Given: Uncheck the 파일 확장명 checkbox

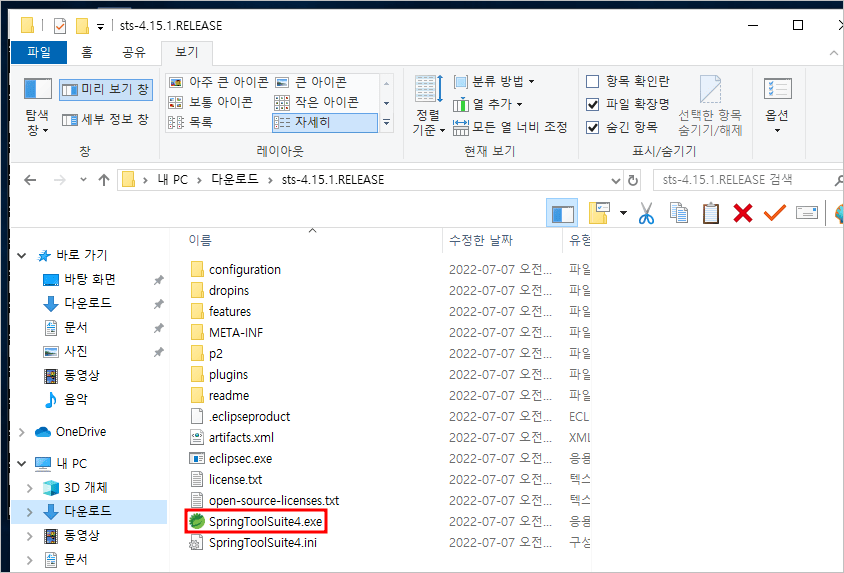Looking at the screenshot, I should (592, 104).
